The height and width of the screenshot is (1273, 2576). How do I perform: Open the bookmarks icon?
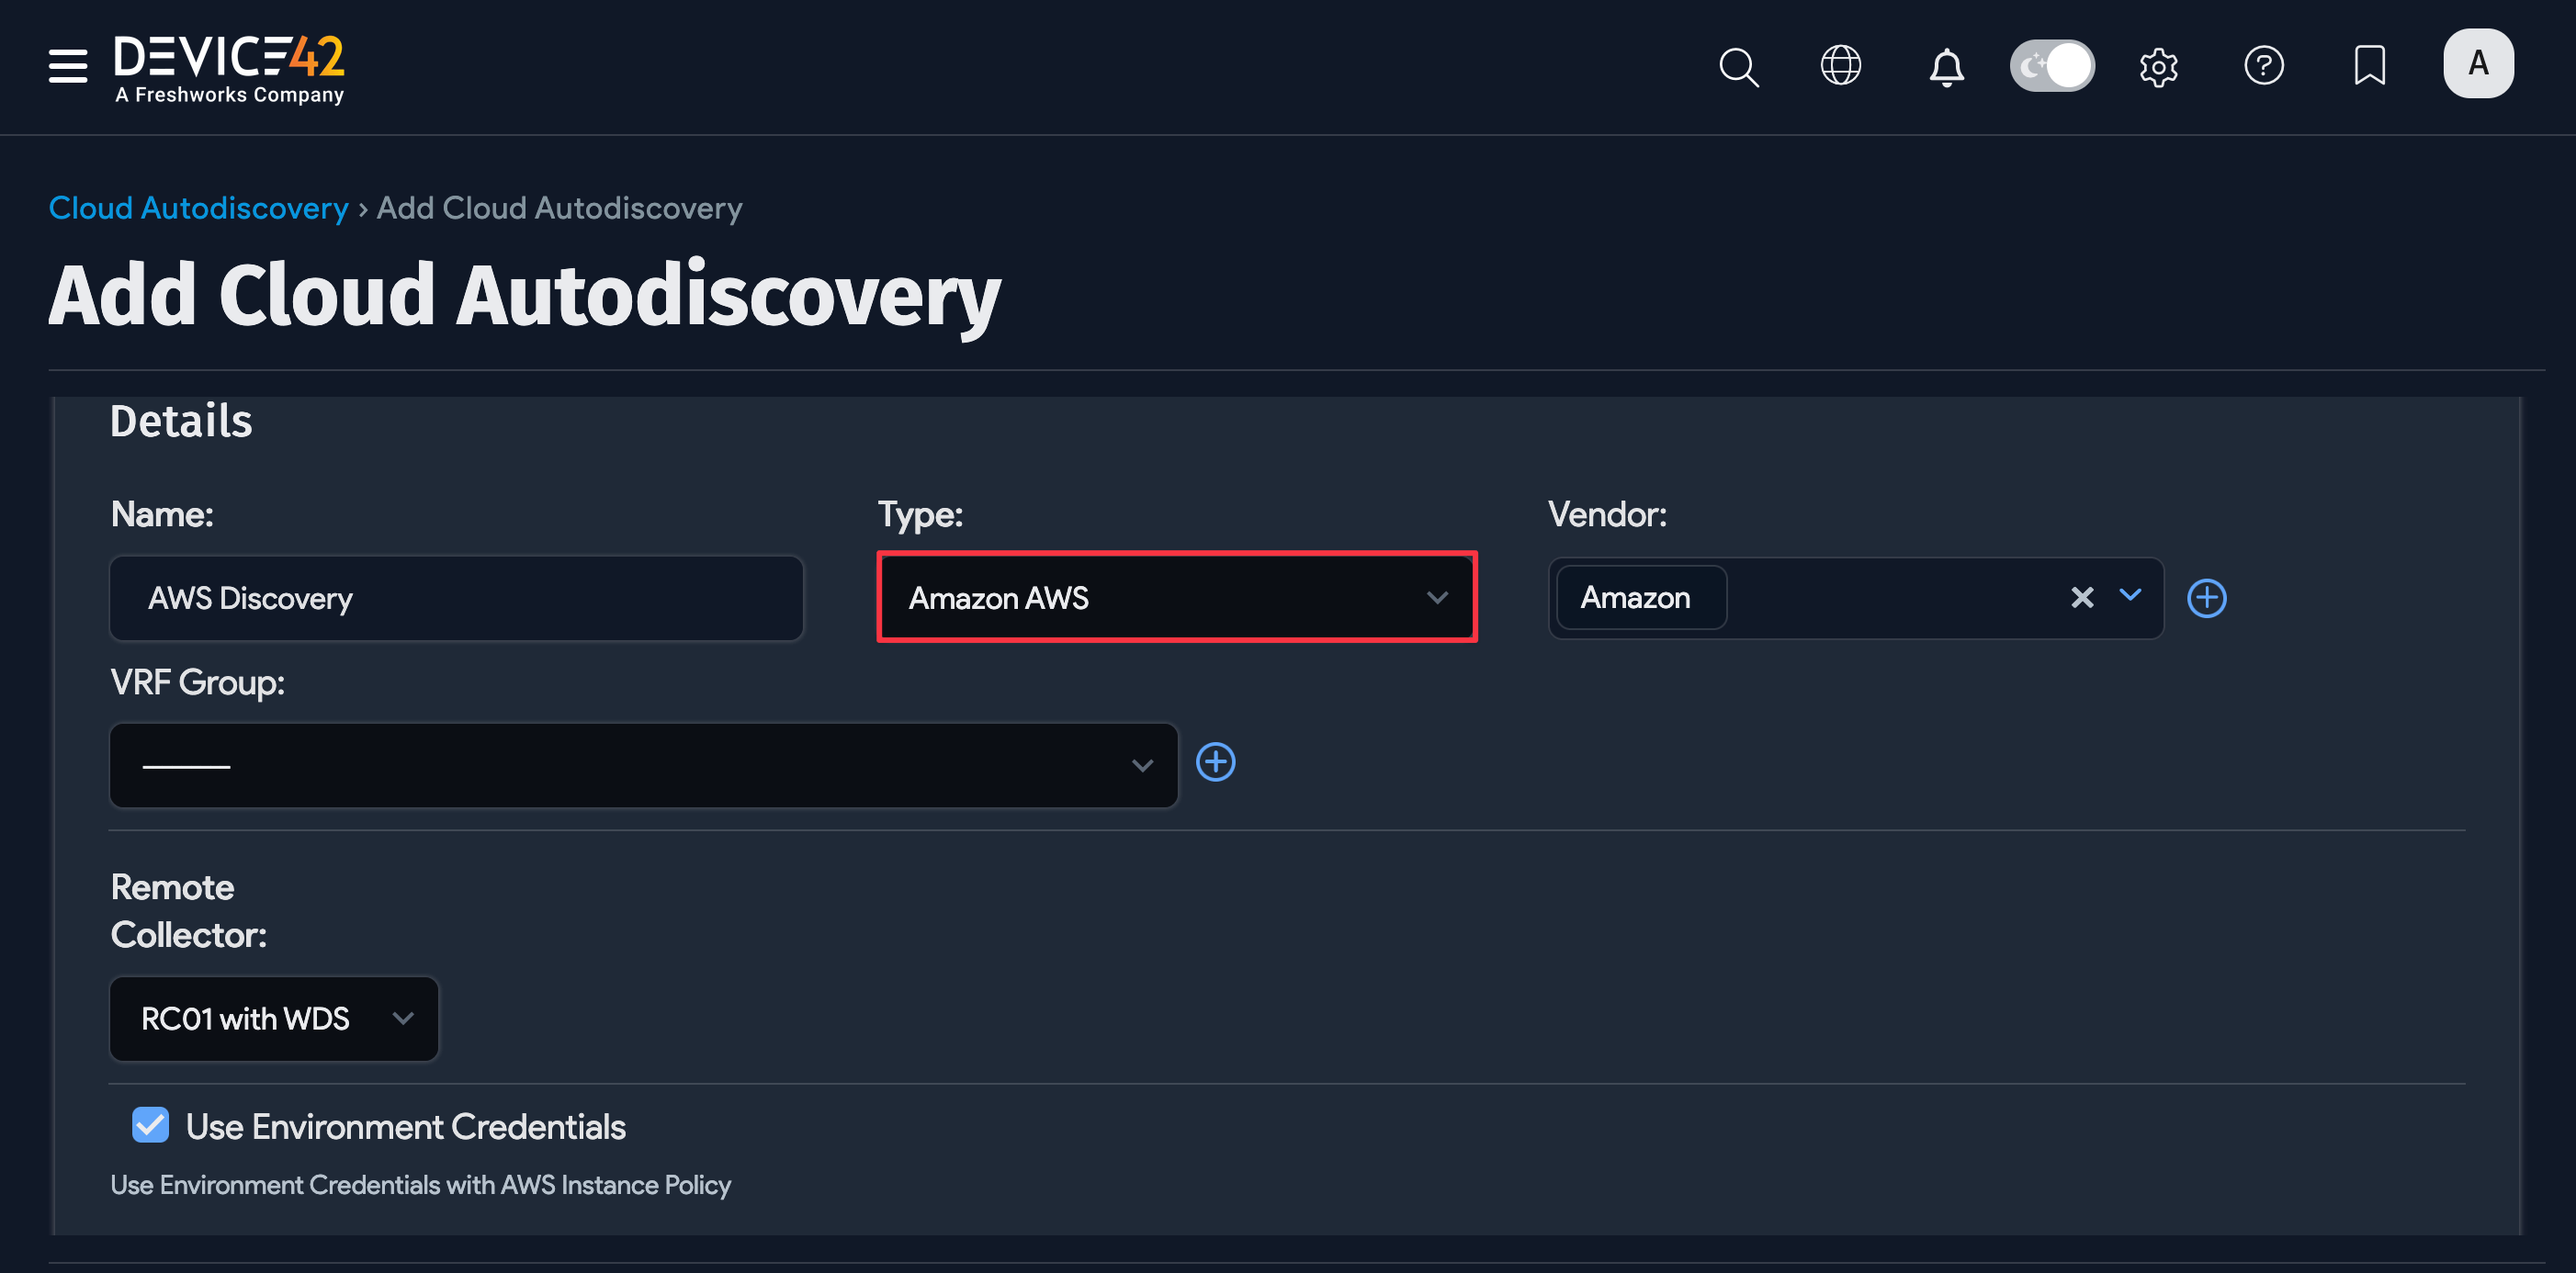tap(2370, 66)
